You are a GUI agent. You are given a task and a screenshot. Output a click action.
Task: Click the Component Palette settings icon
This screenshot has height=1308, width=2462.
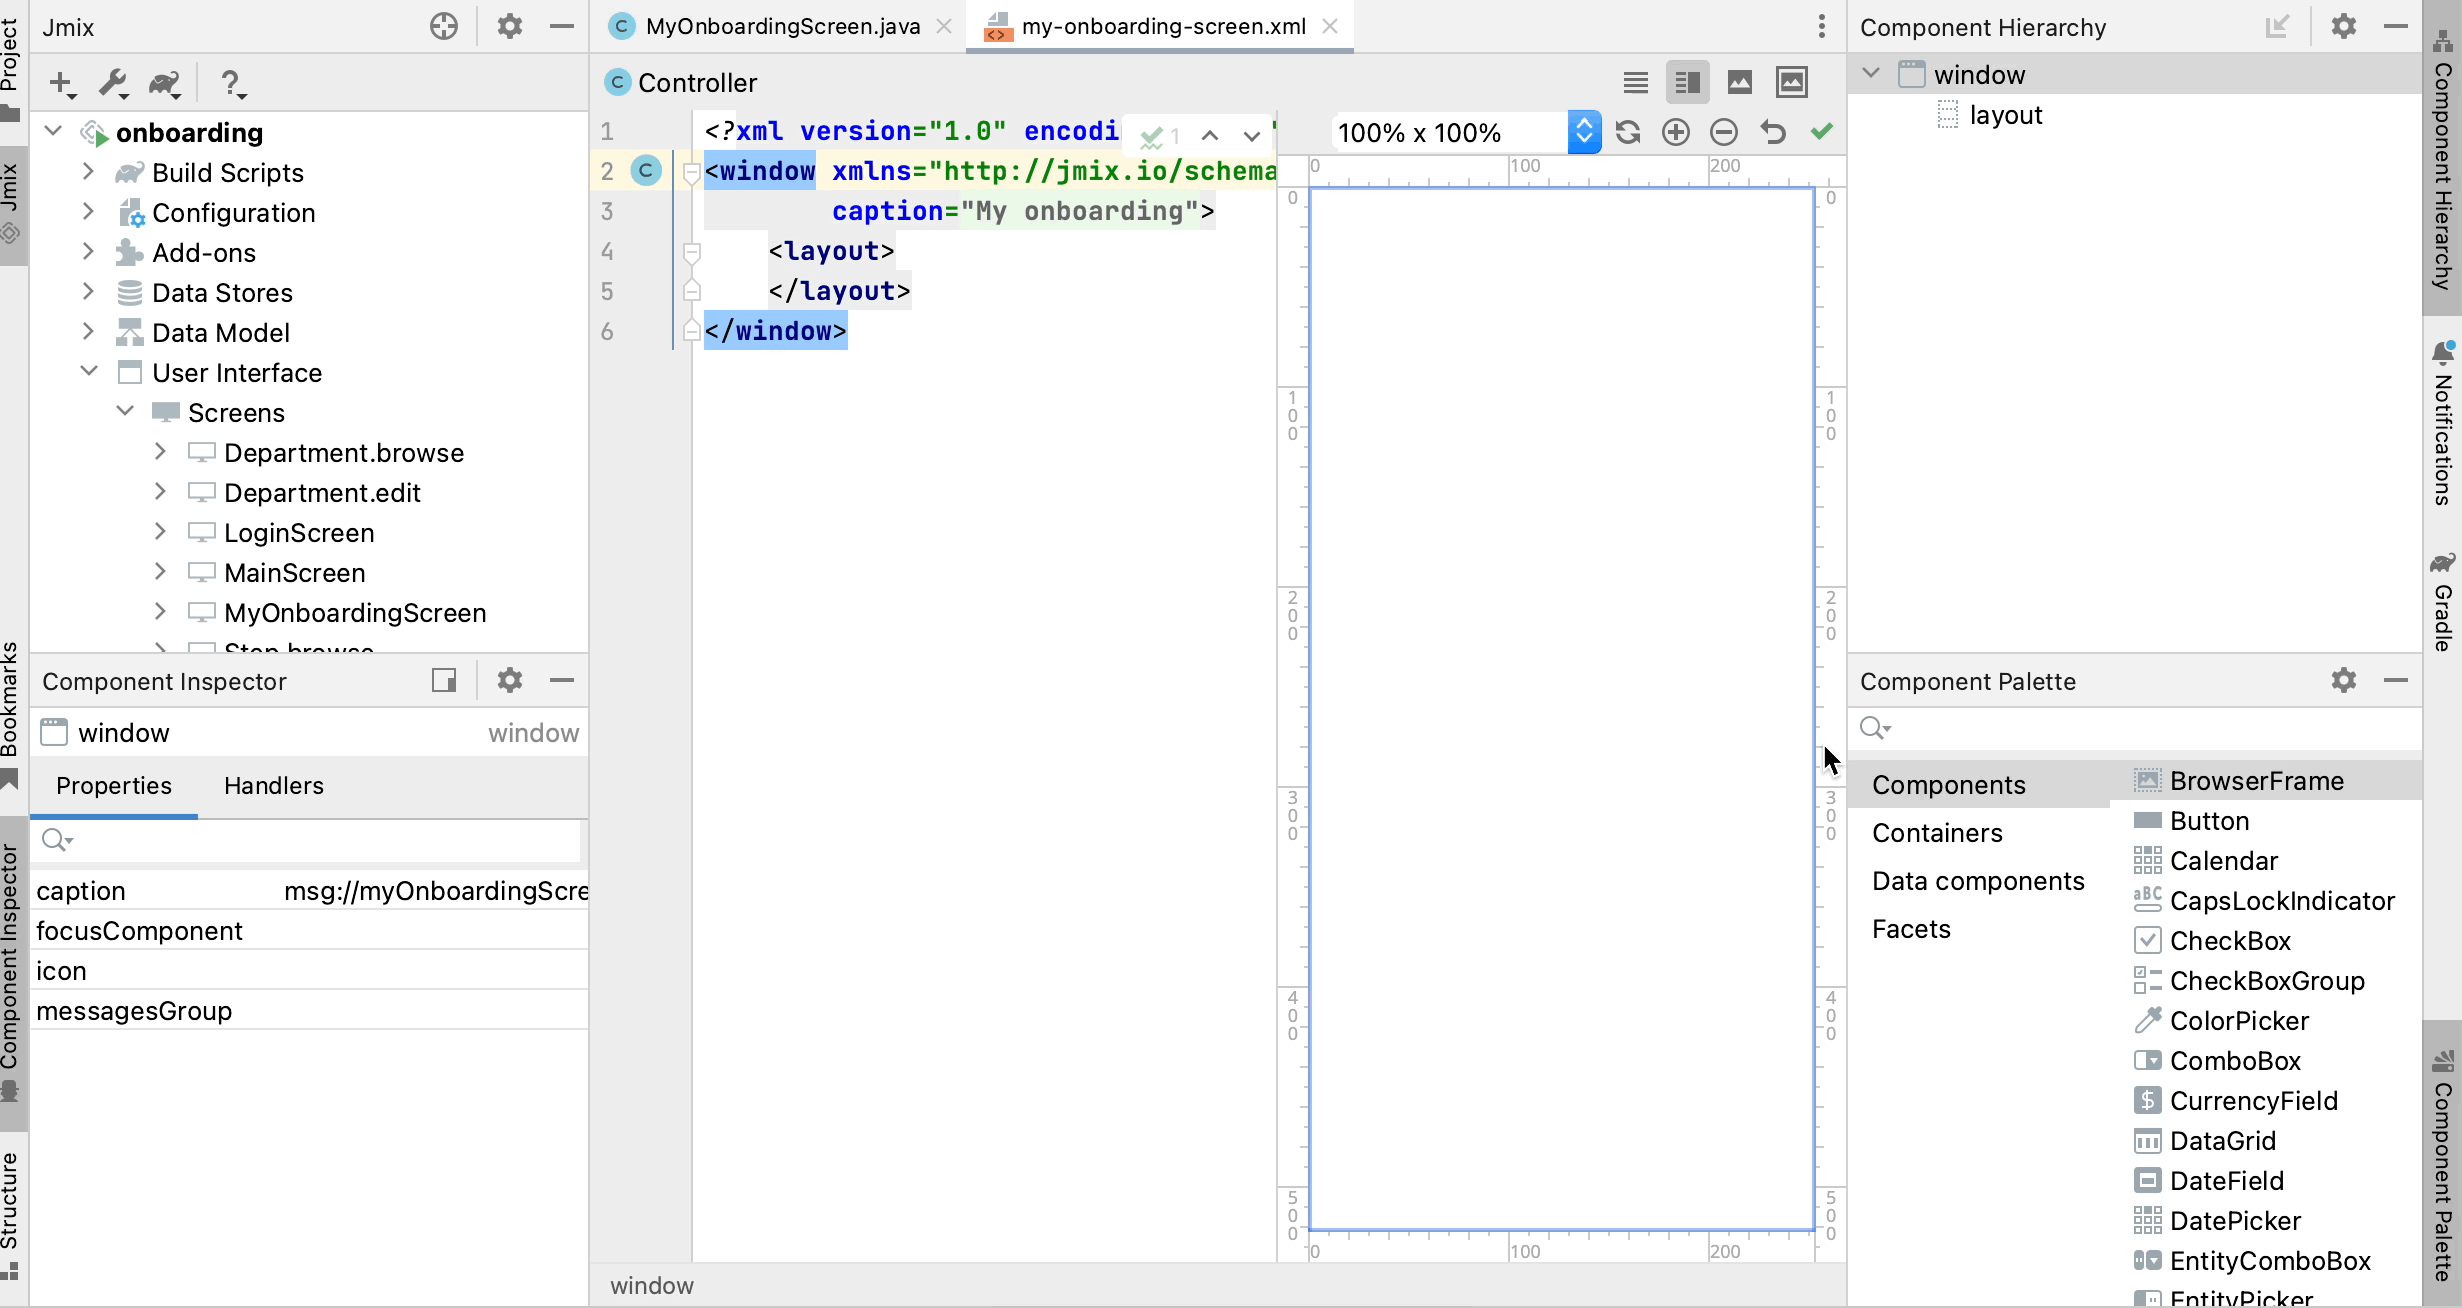coord(2346,681)
